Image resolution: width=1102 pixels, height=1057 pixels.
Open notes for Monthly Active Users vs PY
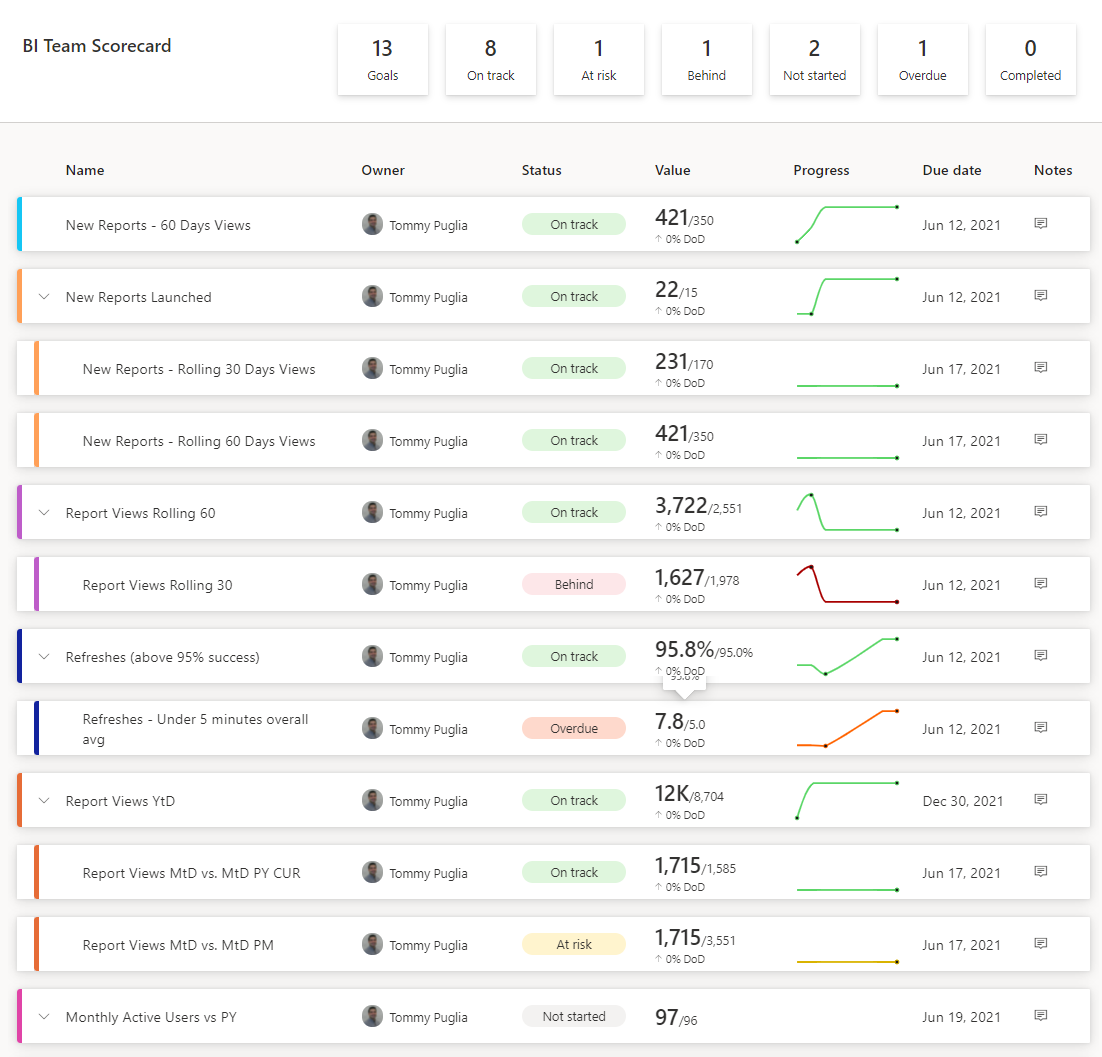click(x=1040, y=1016)
